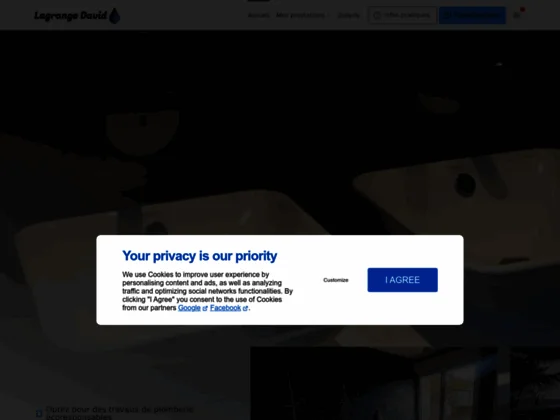The height and width of the screenshot is (420, 560).
Task: Open the notification icon with red dot
Action: (x=518, y=14)
